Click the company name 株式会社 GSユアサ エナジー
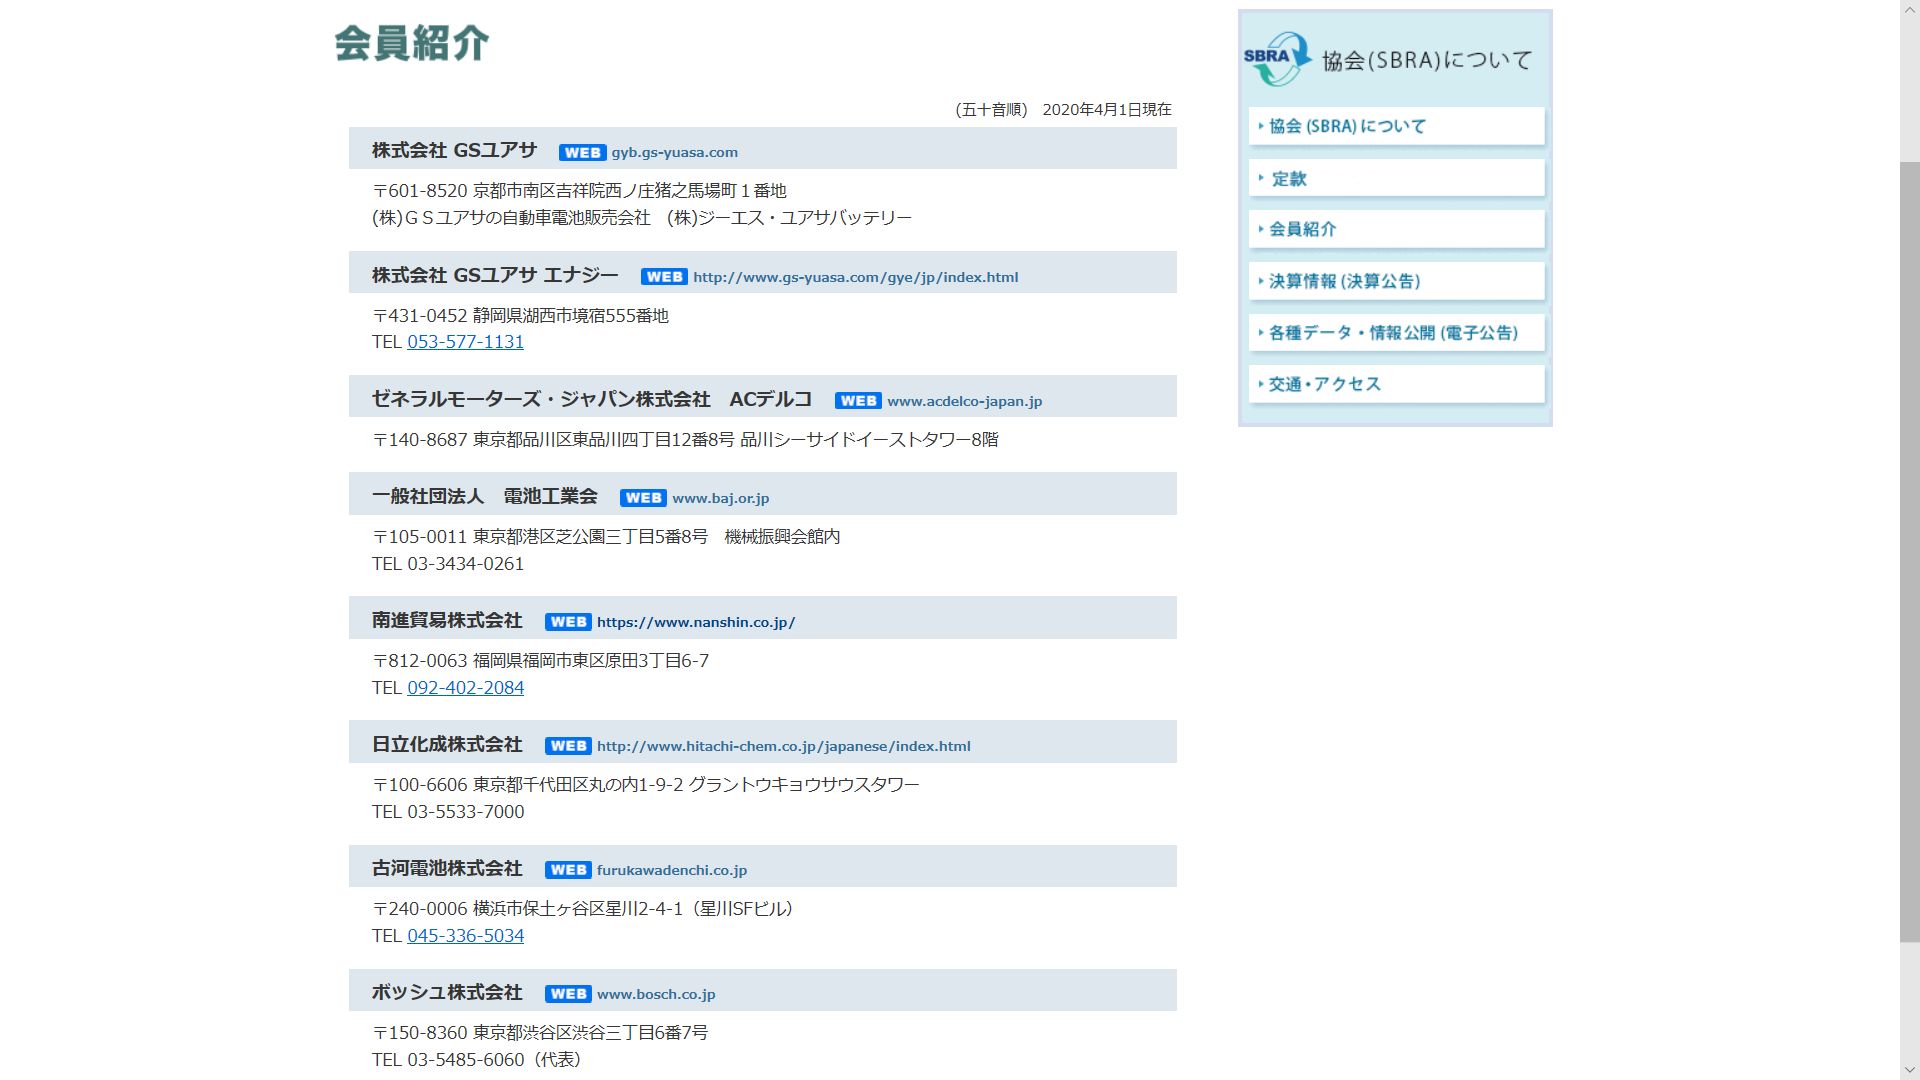The image size is (1920, 1080). [x=496, y=275]
